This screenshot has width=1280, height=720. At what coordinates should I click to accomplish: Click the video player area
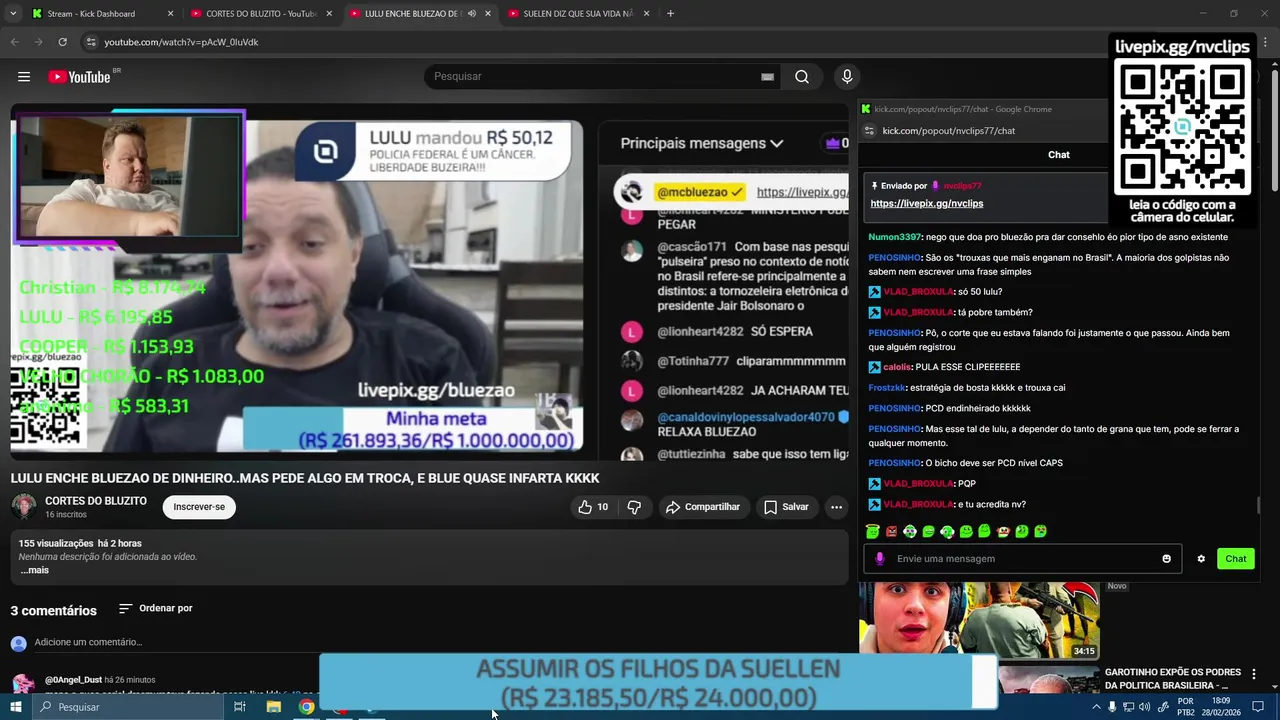click(429, 281)
